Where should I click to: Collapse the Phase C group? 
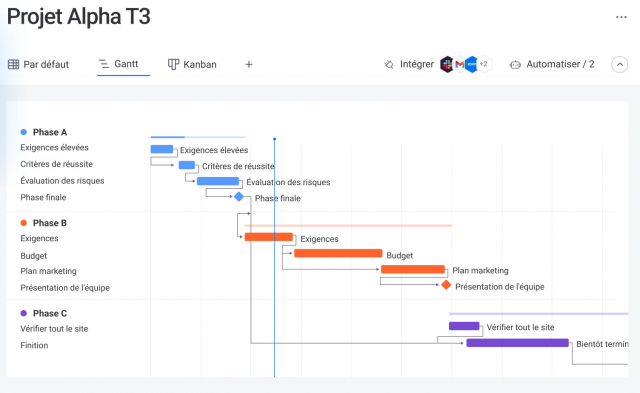point(24,313)
